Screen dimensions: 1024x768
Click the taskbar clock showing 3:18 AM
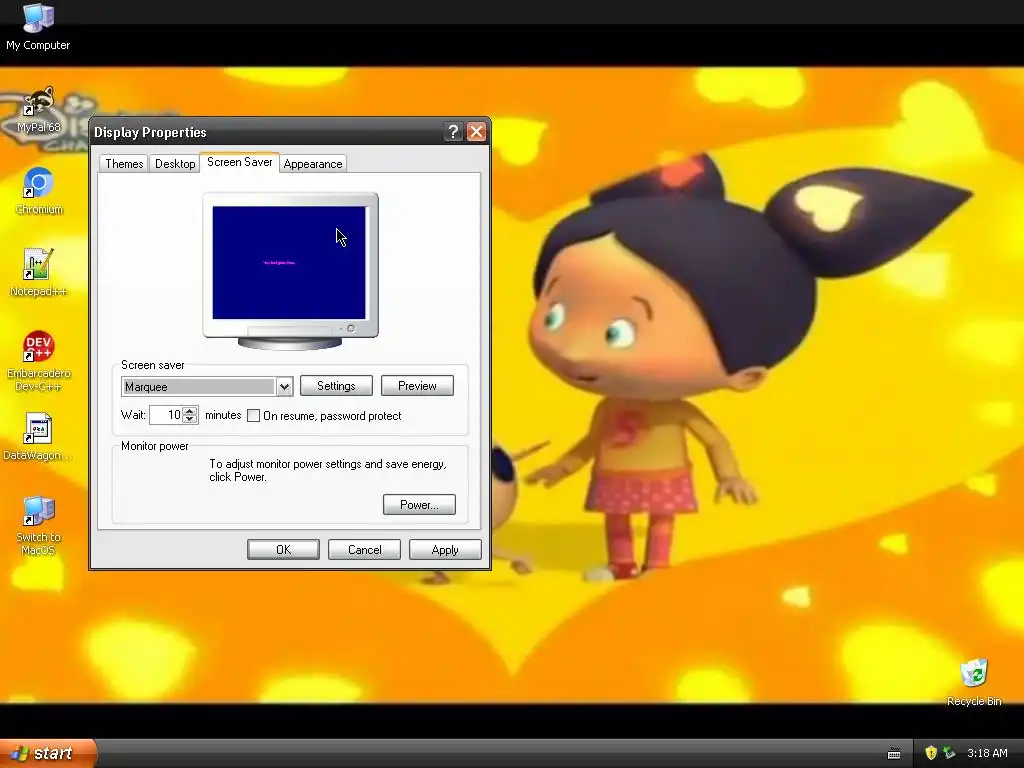[x=987, y=753]
